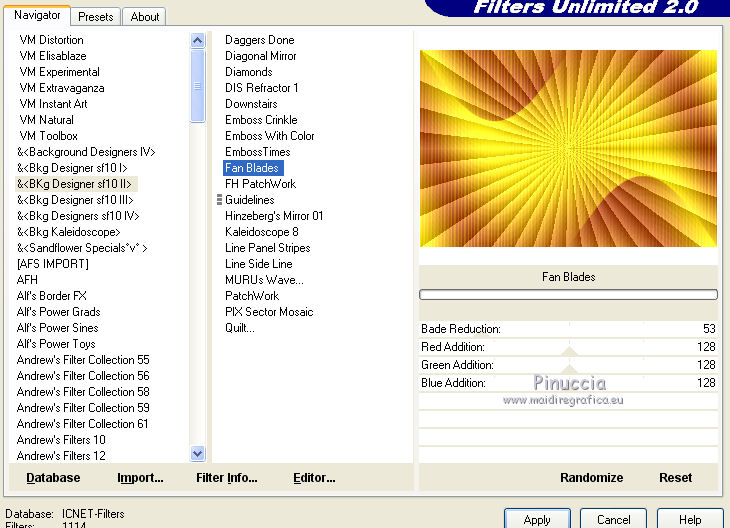The image size is (730, 528).
Task: Adjust the Bade Reduction slider
Action: (568, 329)
